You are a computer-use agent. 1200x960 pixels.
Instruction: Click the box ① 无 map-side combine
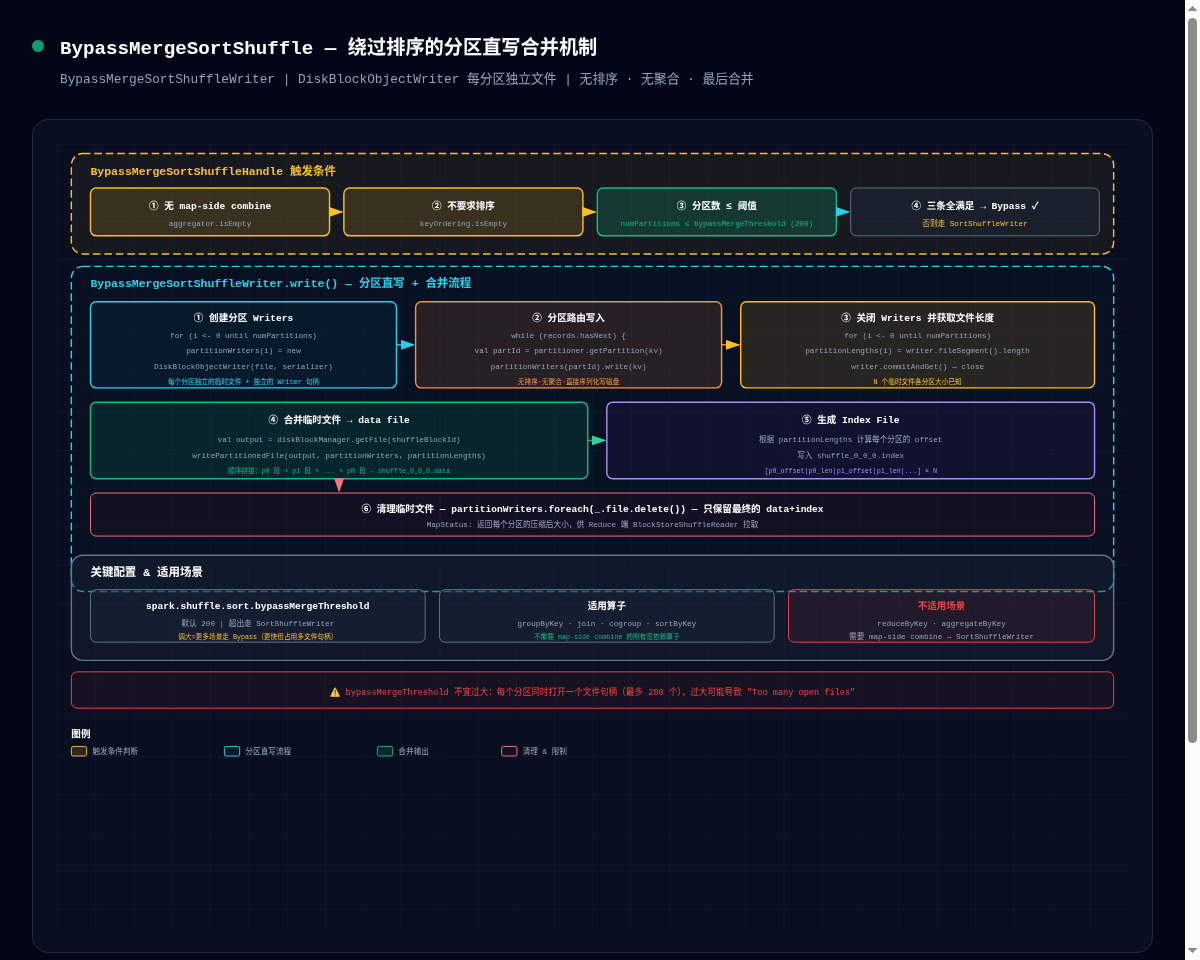[x=210, y=212]
